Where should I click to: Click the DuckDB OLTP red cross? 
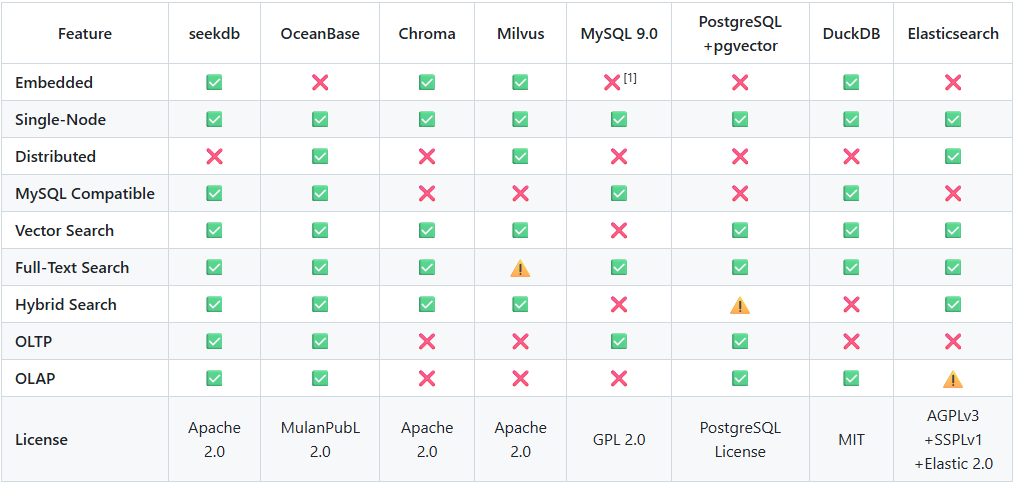[x=851, y=342]
